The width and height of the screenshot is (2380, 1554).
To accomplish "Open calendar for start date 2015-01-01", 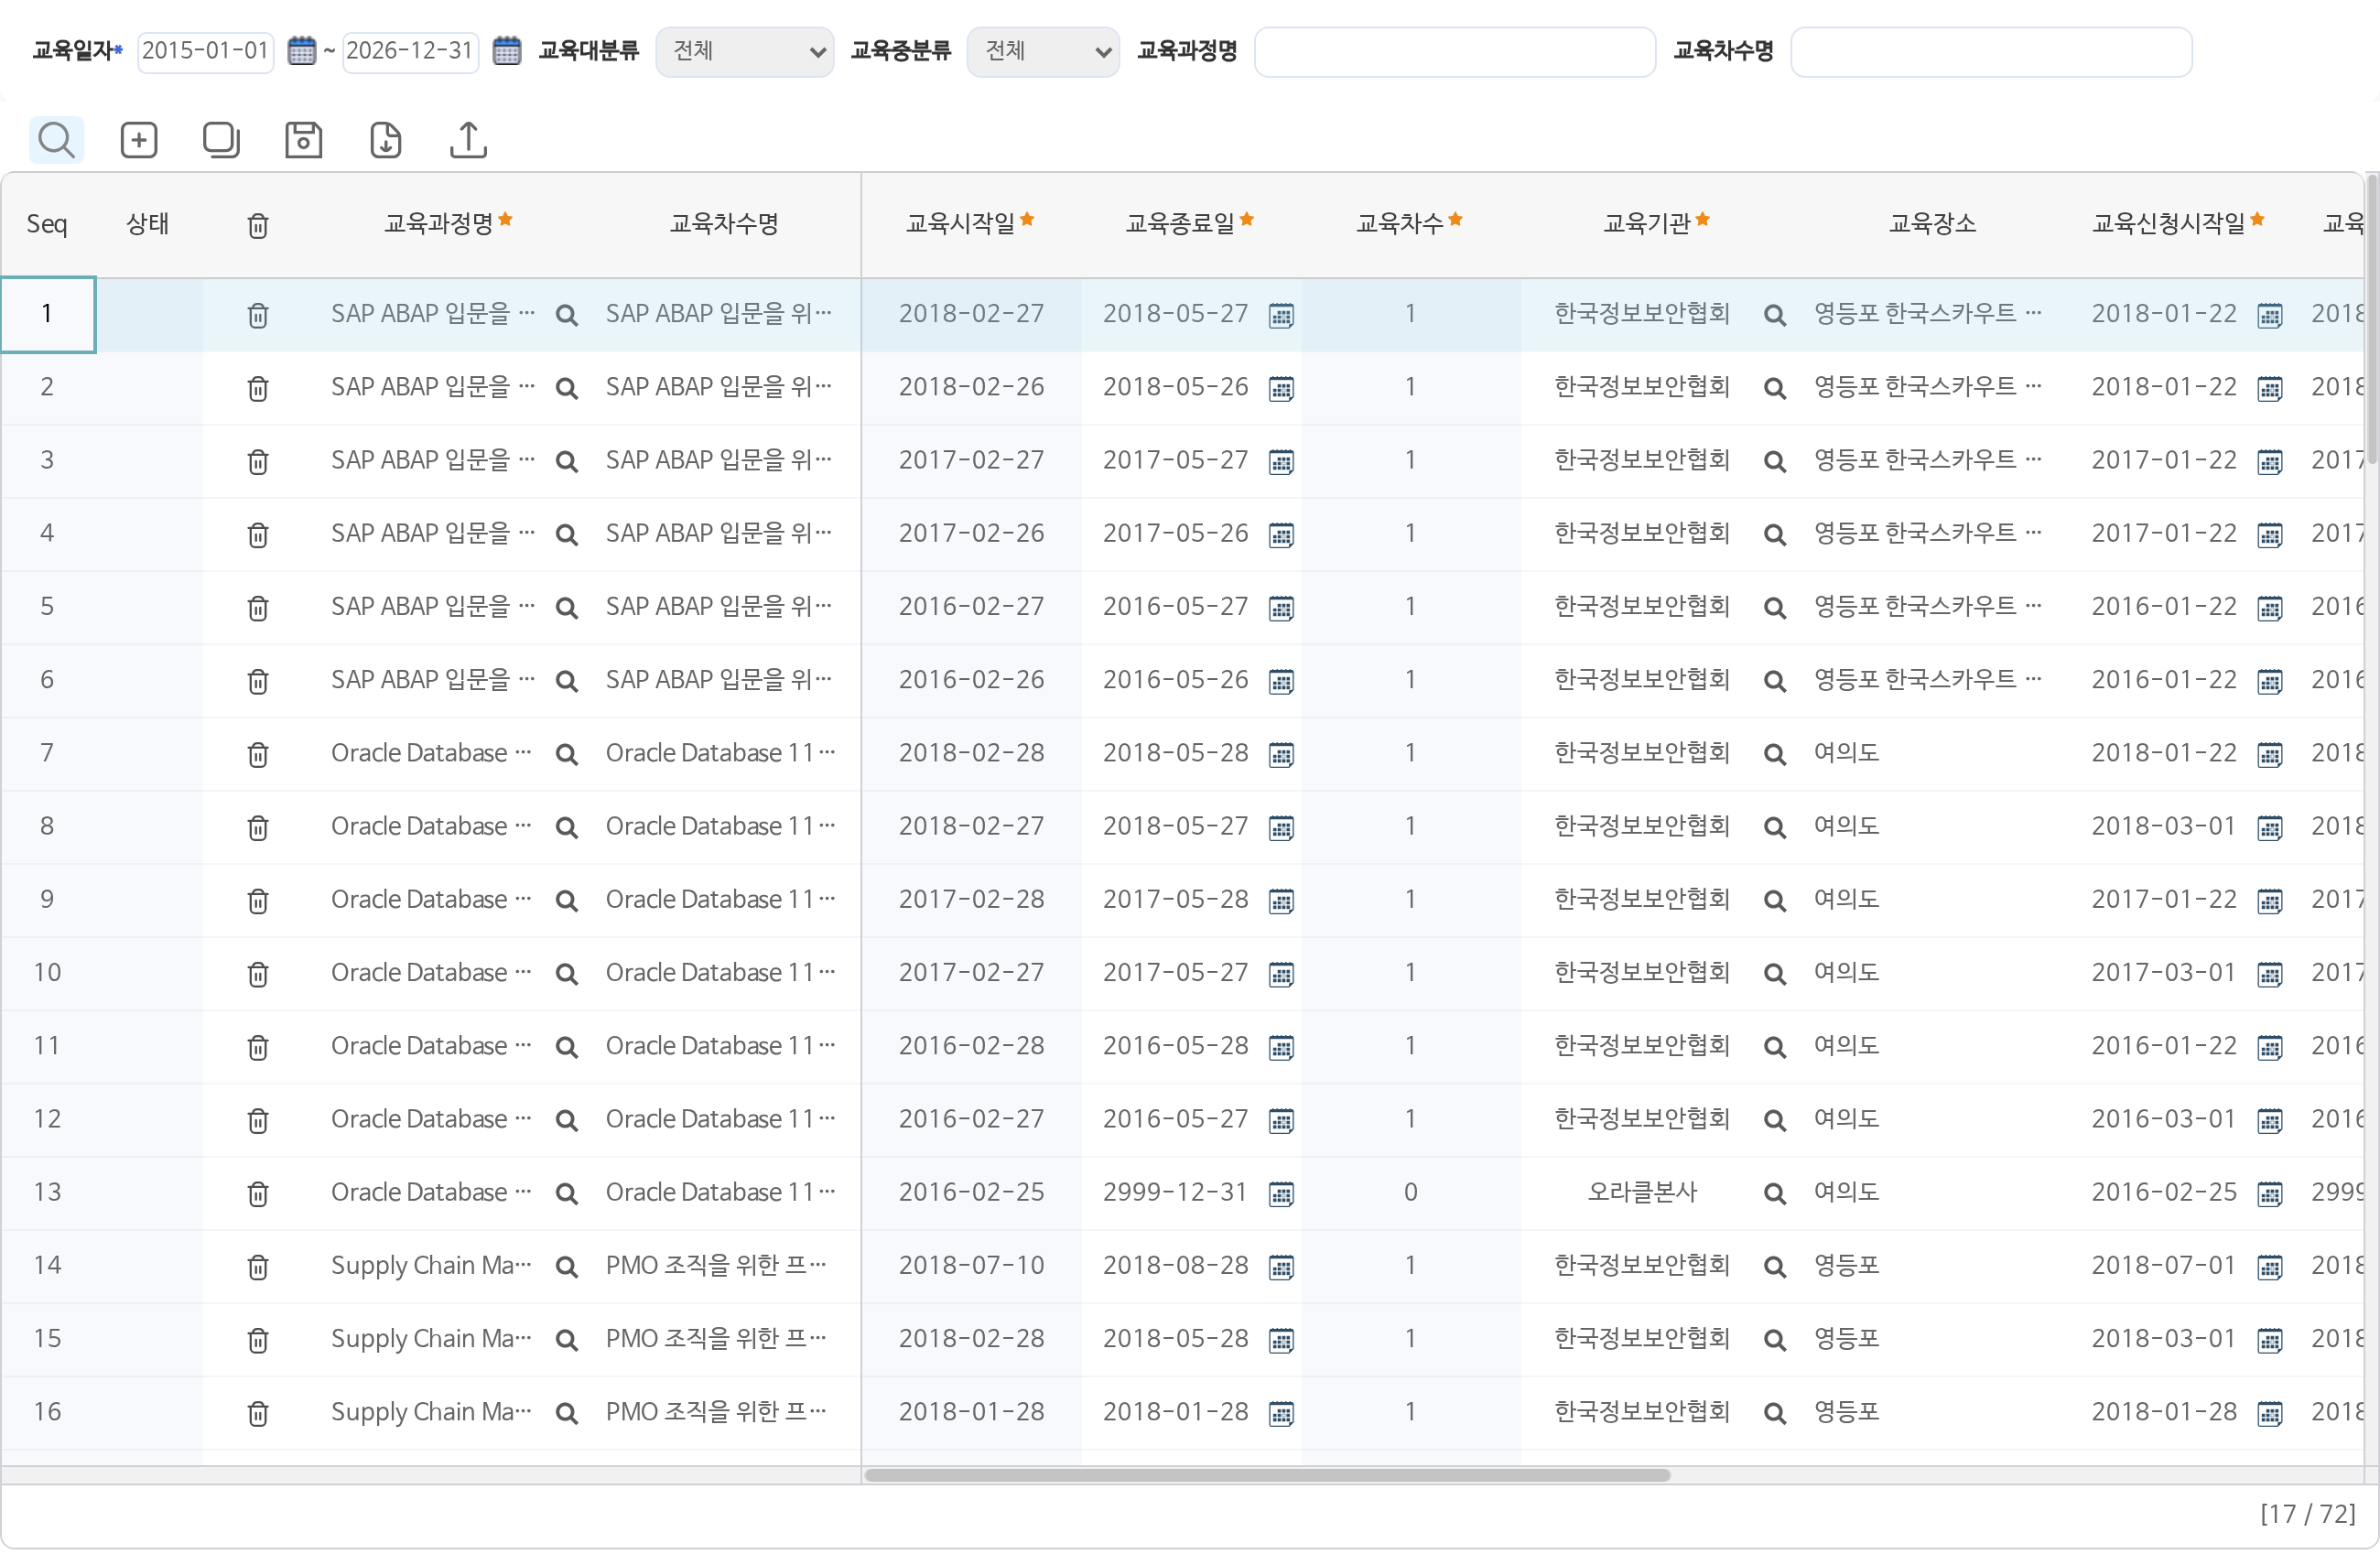I will pyautogui.click(x=301, y=51).
